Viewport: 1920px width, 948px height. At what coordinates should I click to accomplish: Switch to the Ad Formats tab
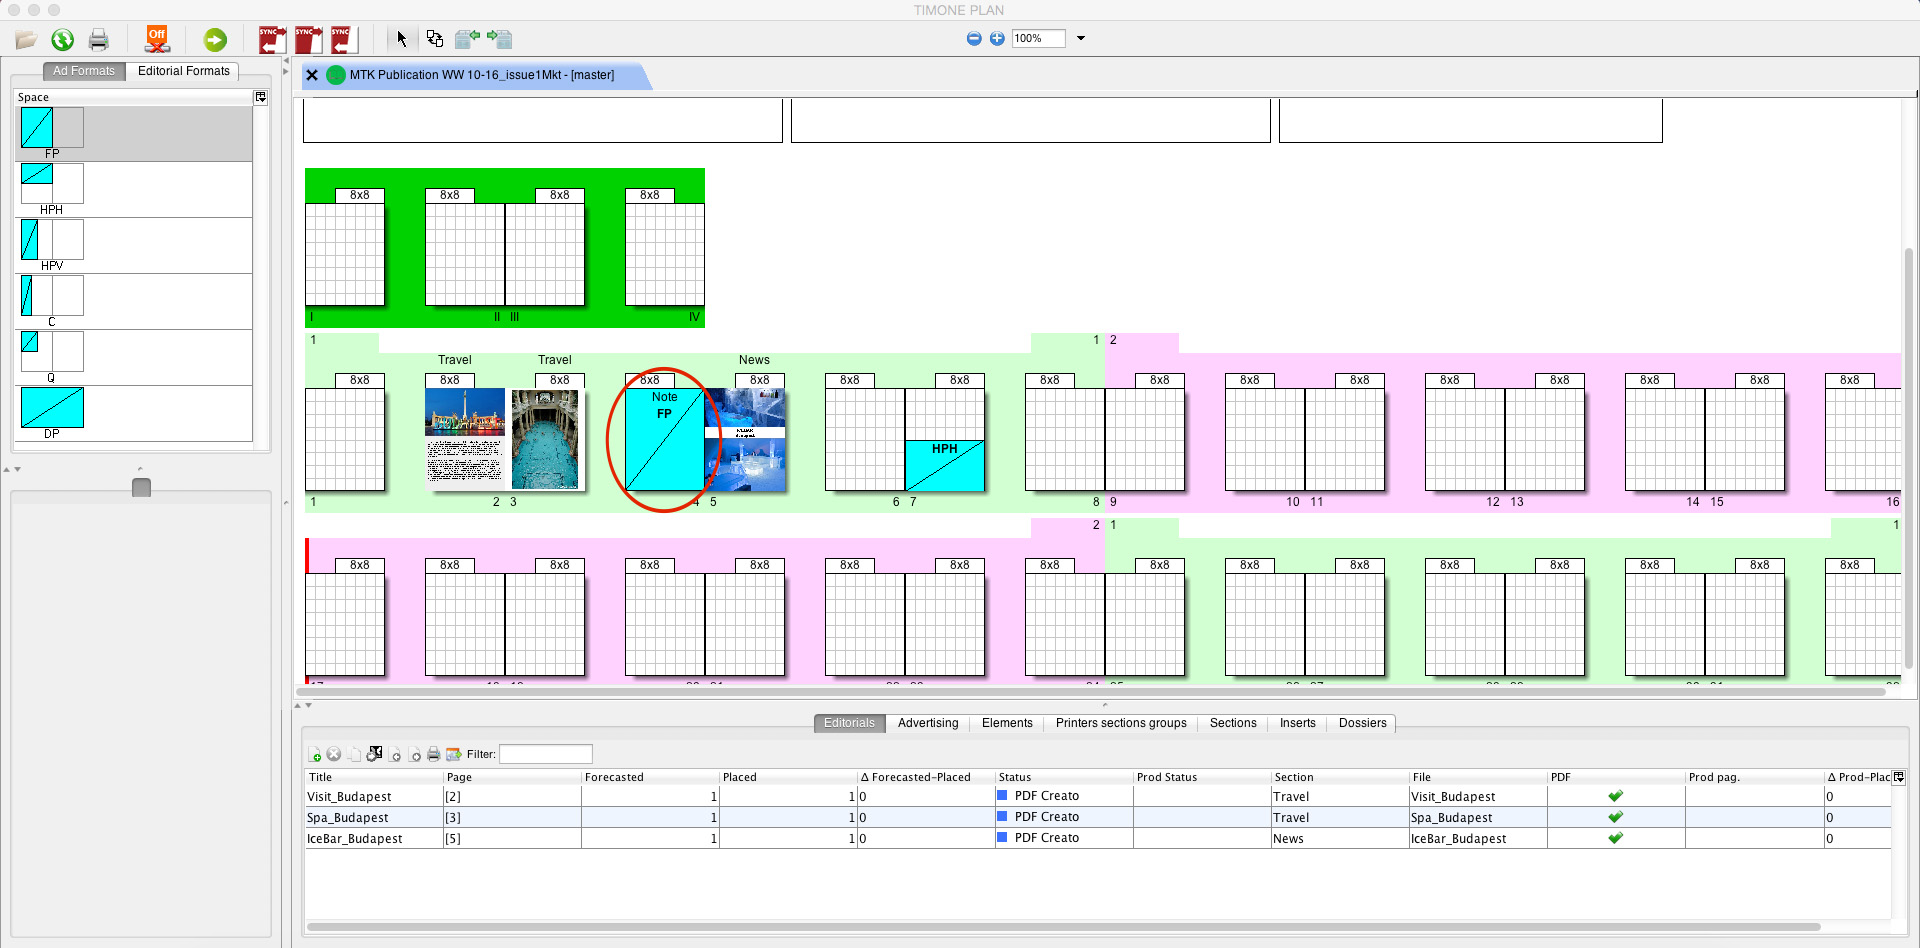84,71
